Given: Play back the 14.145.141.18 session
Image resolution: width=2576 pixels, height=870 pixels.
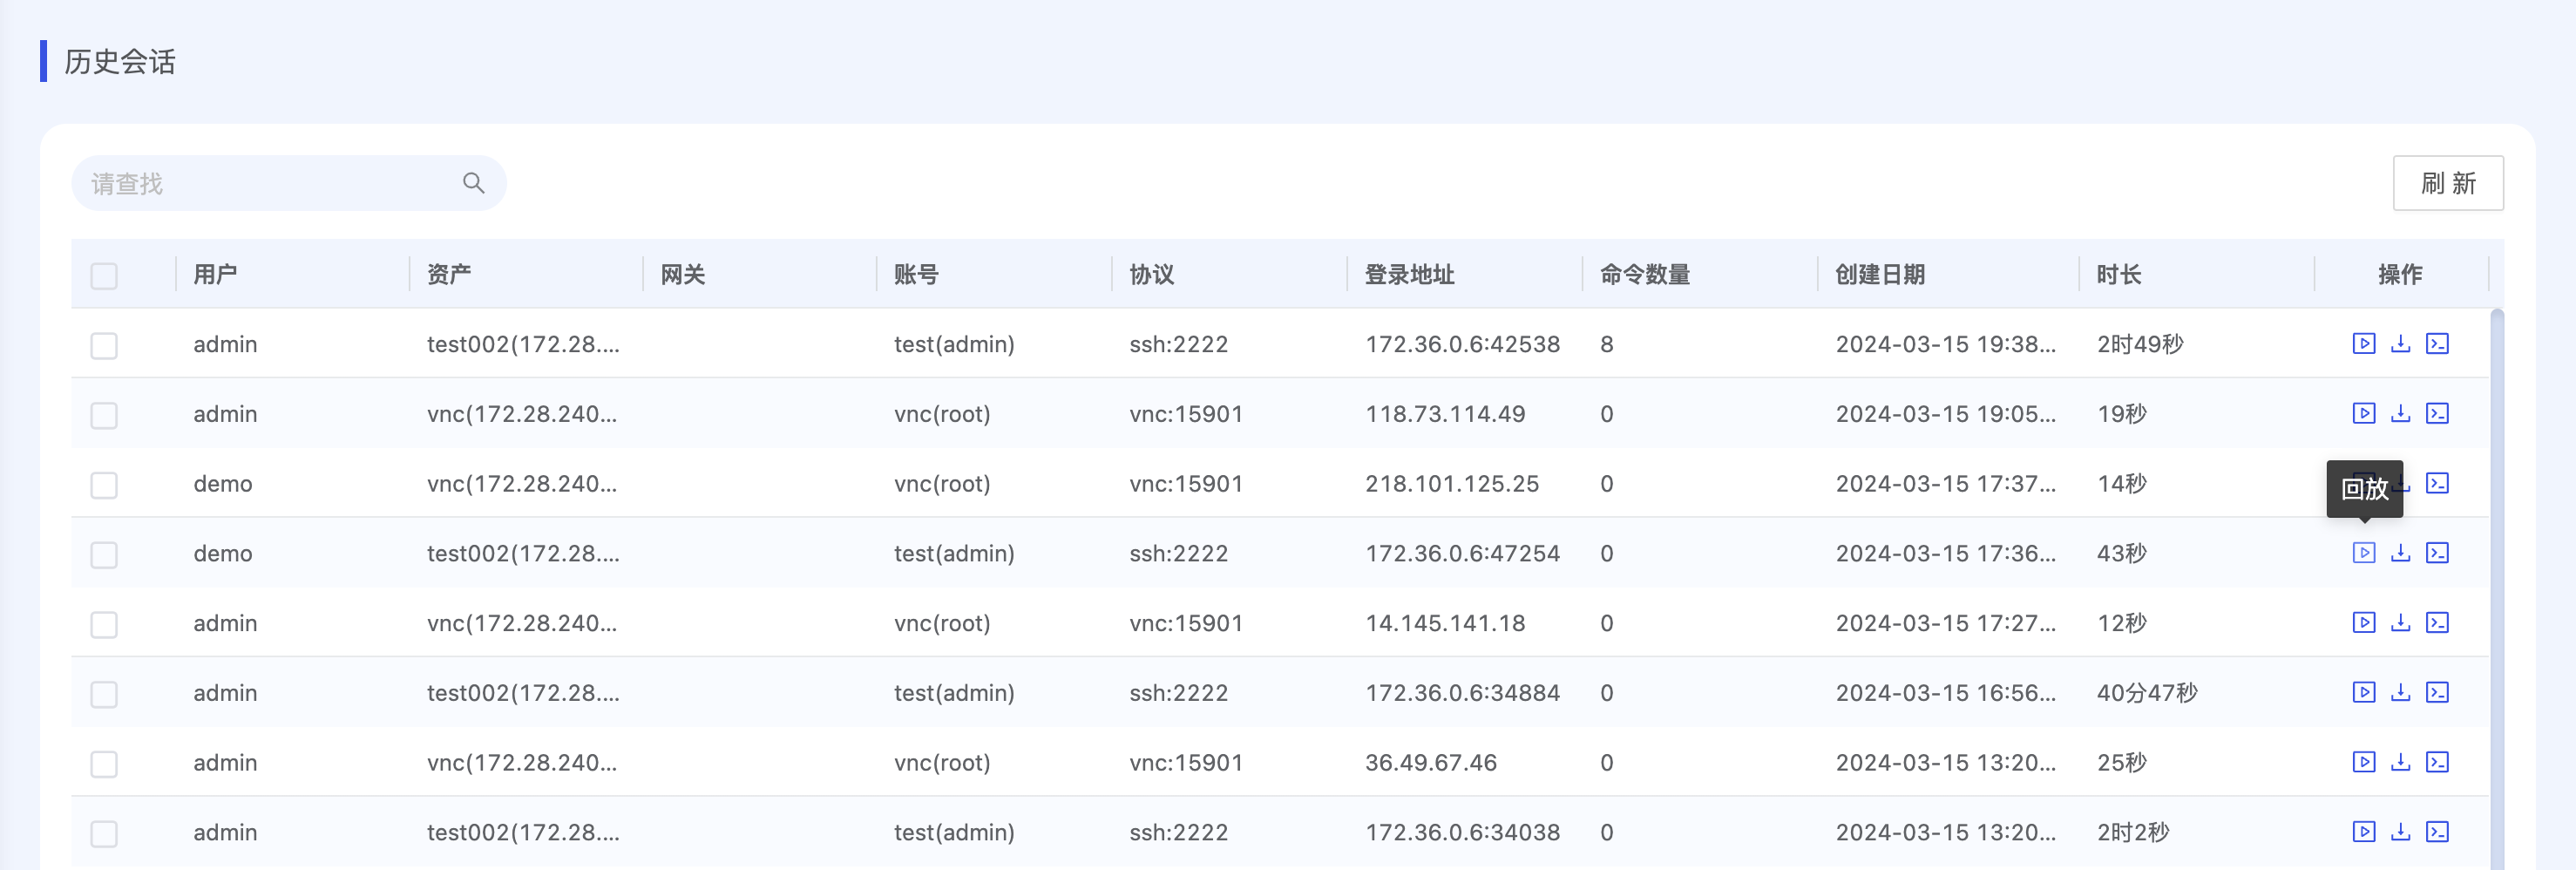Looking at the screenshot, I should pos(2363,623).
